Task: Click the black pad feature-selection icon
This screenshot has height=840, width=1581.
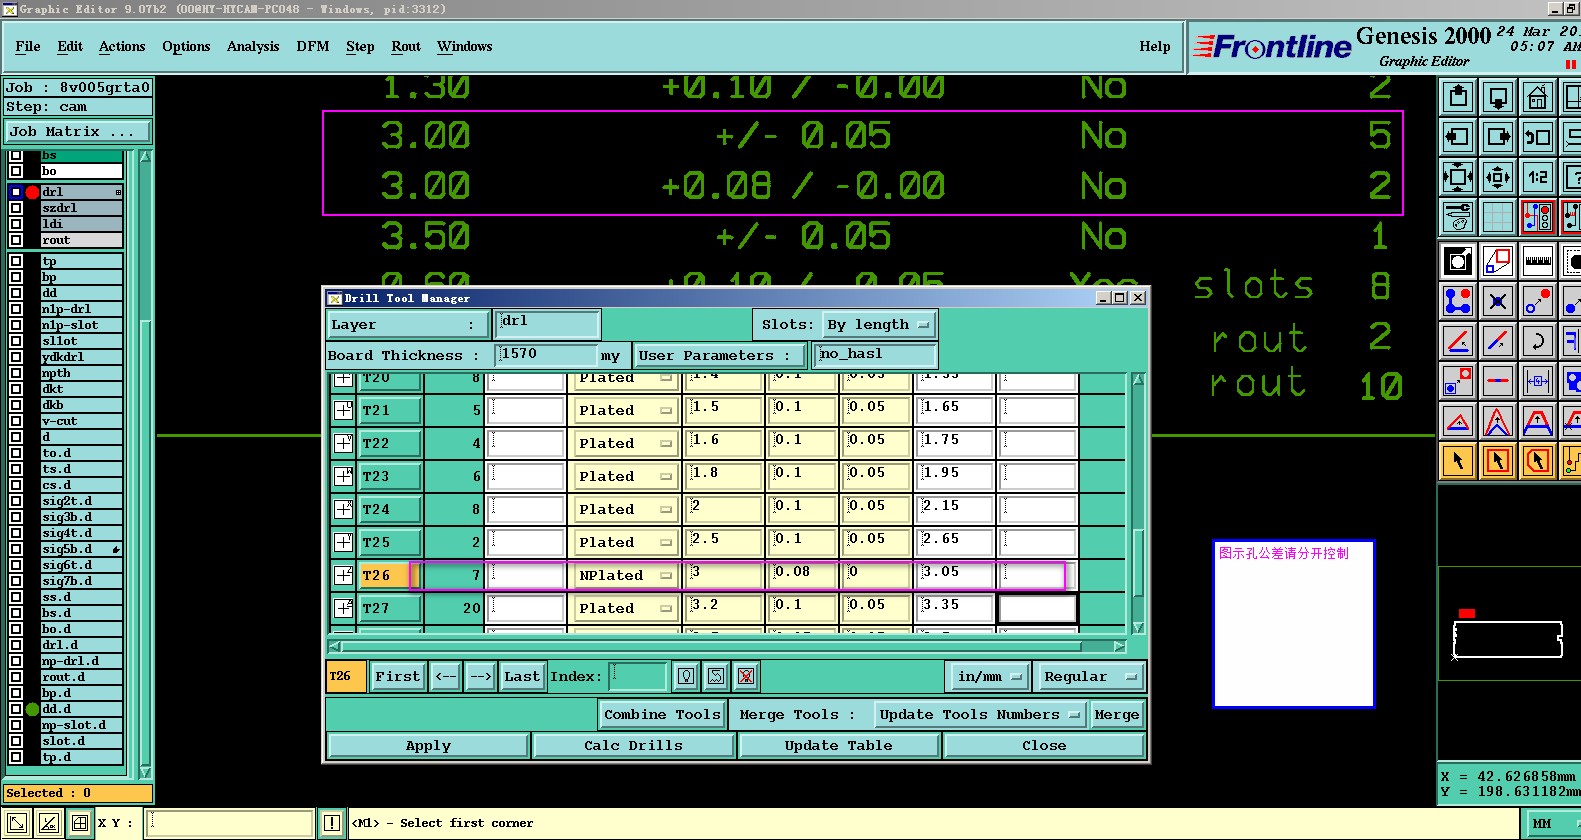Action: coord(1458,262)
